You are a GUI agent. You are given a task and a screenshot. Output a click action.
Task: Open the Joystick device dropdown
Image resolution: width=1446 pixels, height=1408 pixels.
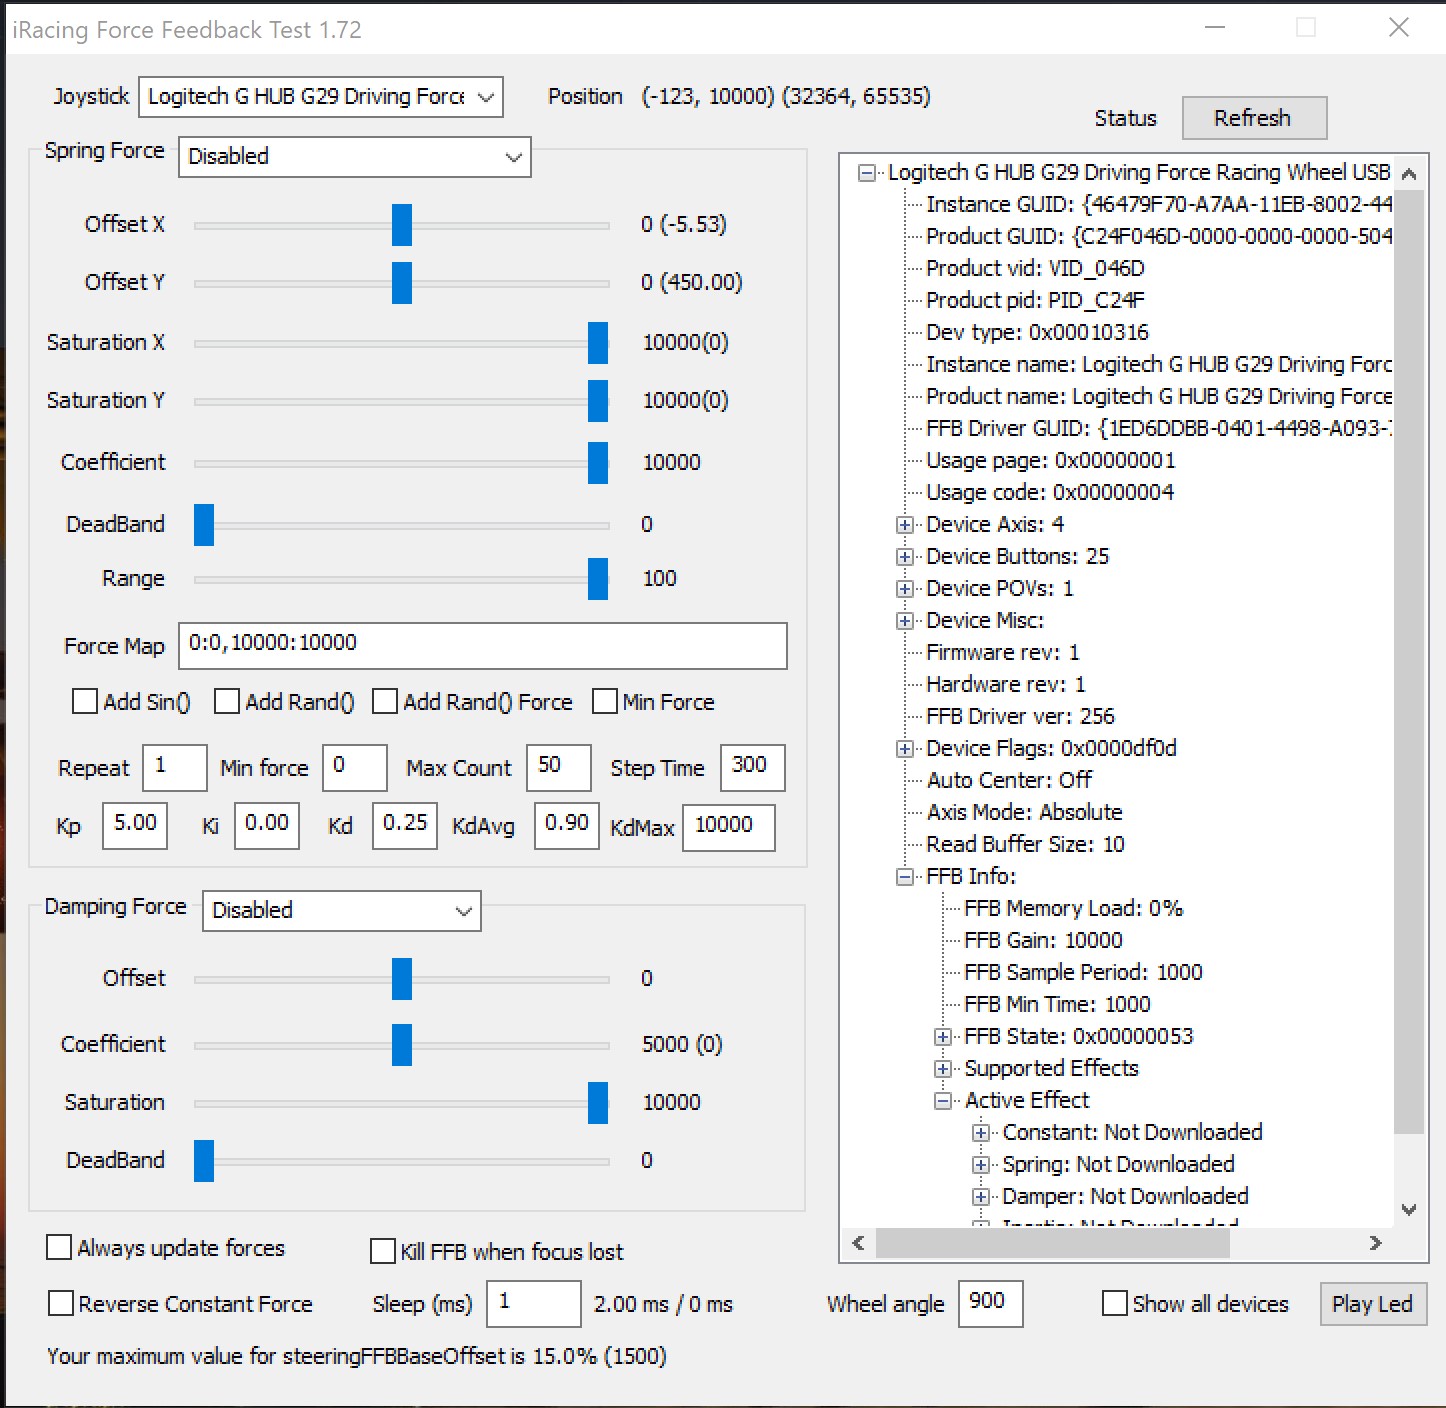320,97
